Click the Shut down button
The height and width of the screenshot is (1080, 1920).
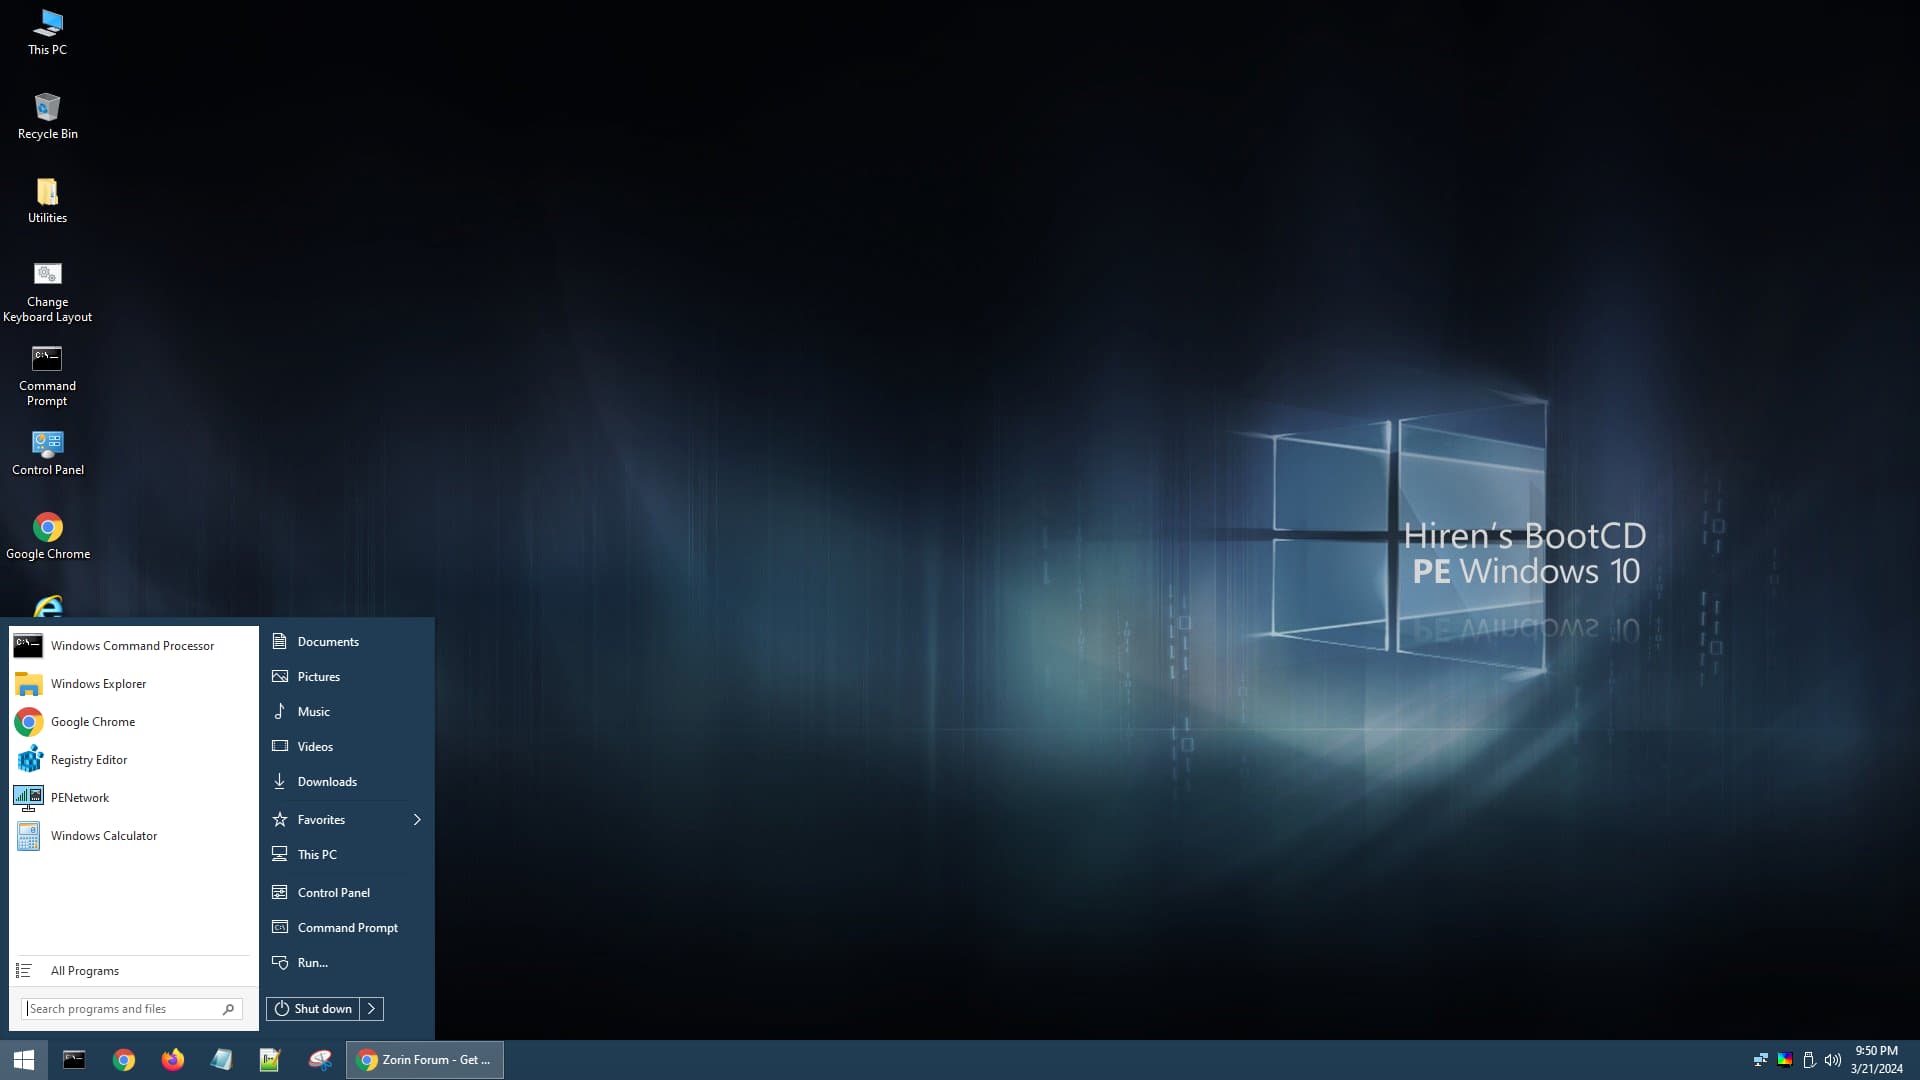click(313, 1009)
